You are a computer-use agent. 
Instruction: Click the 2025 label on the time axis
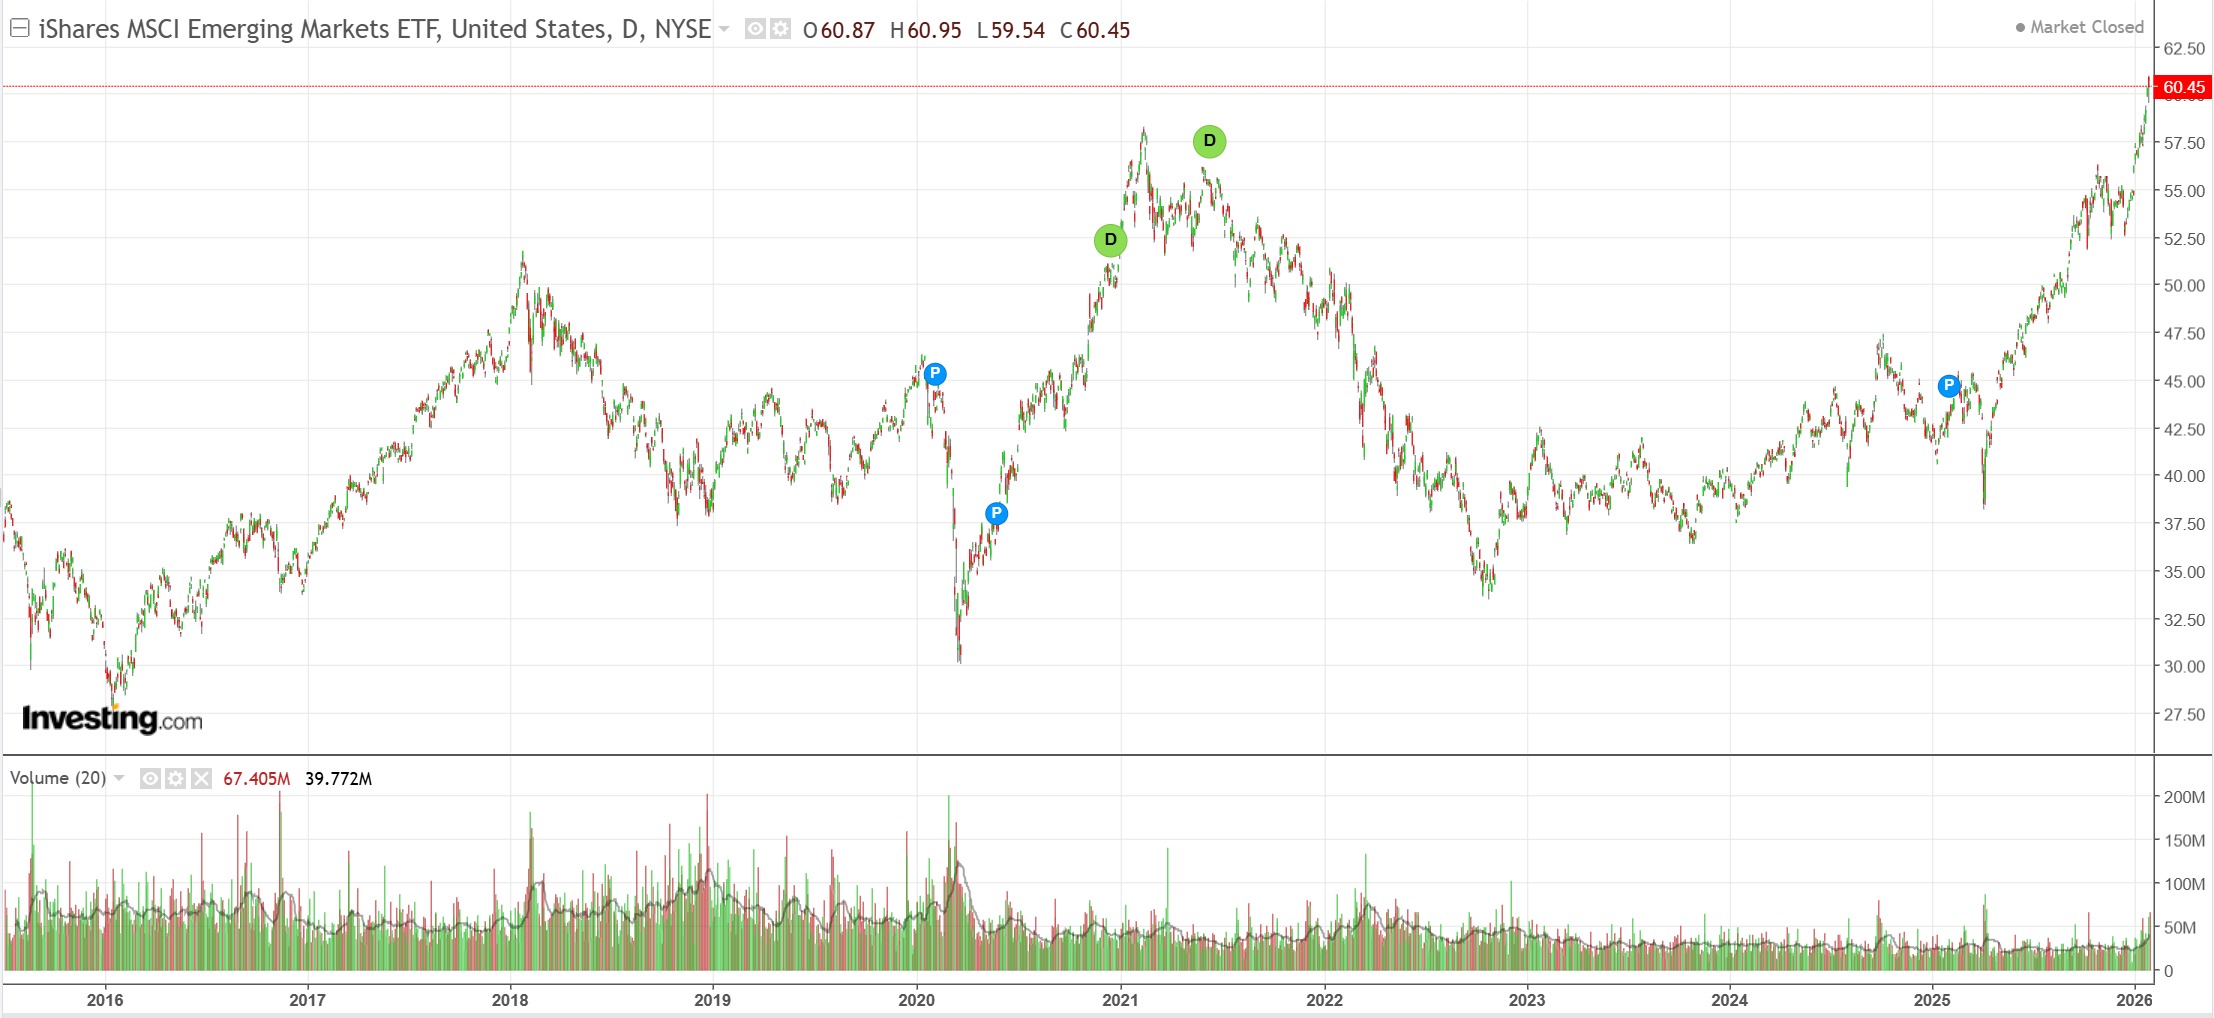click(1932, 1000)
